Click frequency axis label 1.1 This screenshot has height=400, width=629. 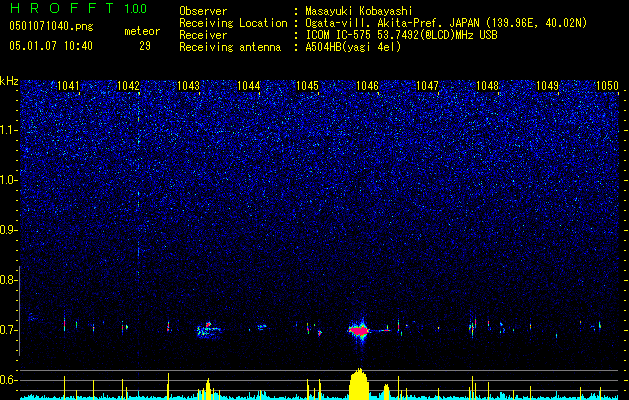(9, 130)
